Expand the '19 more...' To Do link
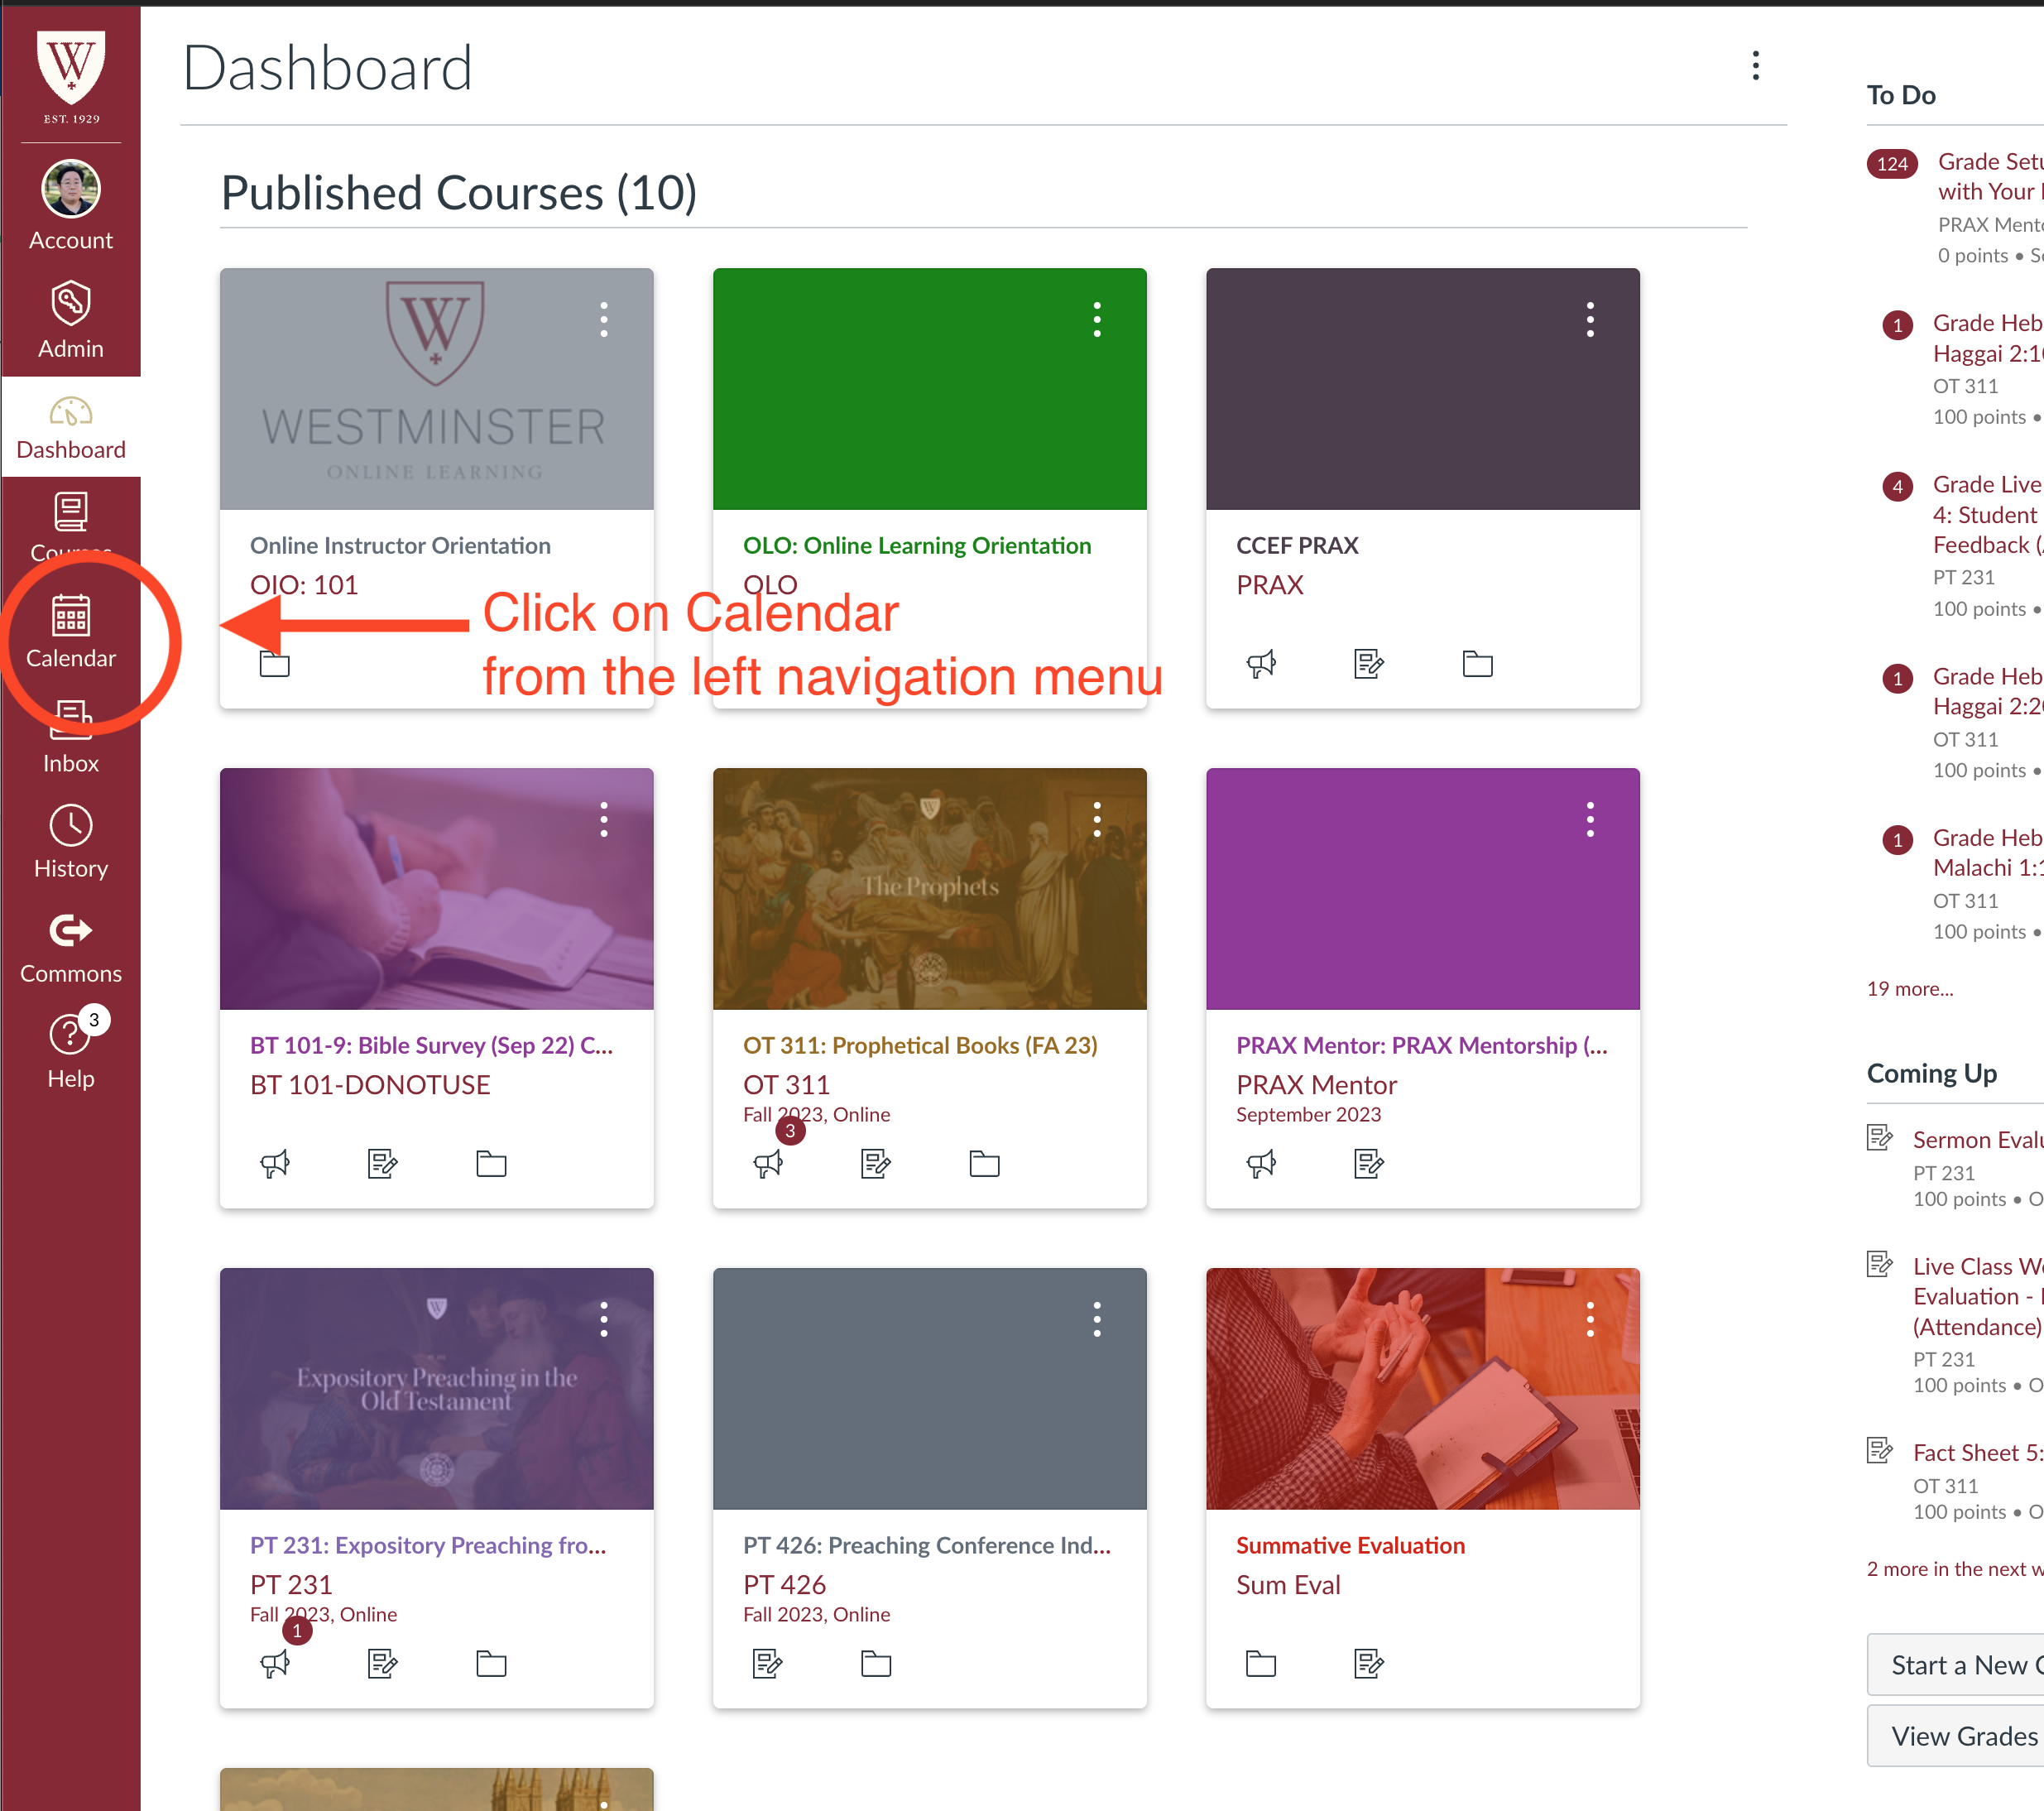This screenshot has width=2044, height=1811. click(1909, 989)
